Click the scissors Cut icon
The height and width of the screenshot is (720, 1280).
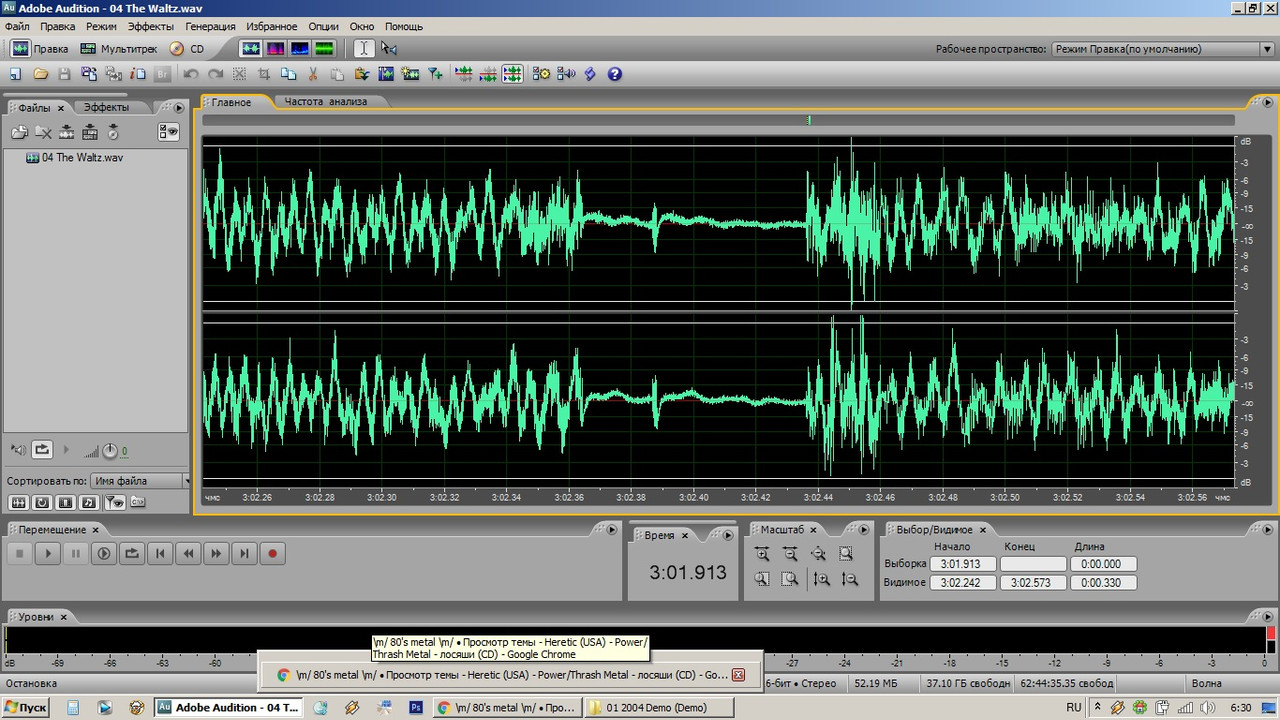point(313,74)
